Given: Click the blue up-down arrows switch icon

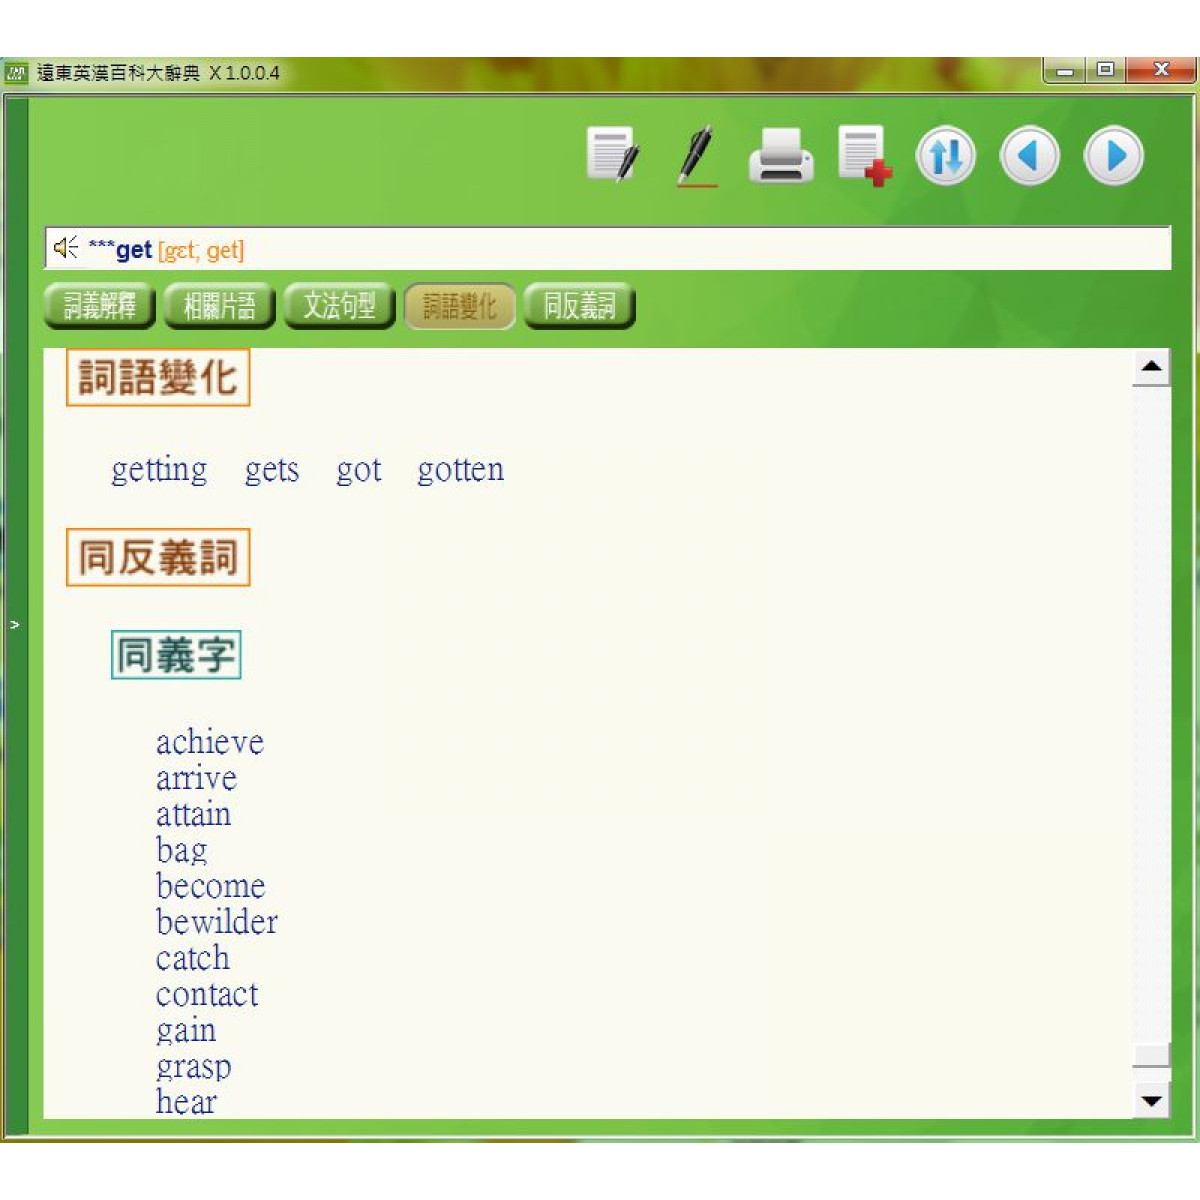Looking at the screenshot, I should tap(946, 156).
